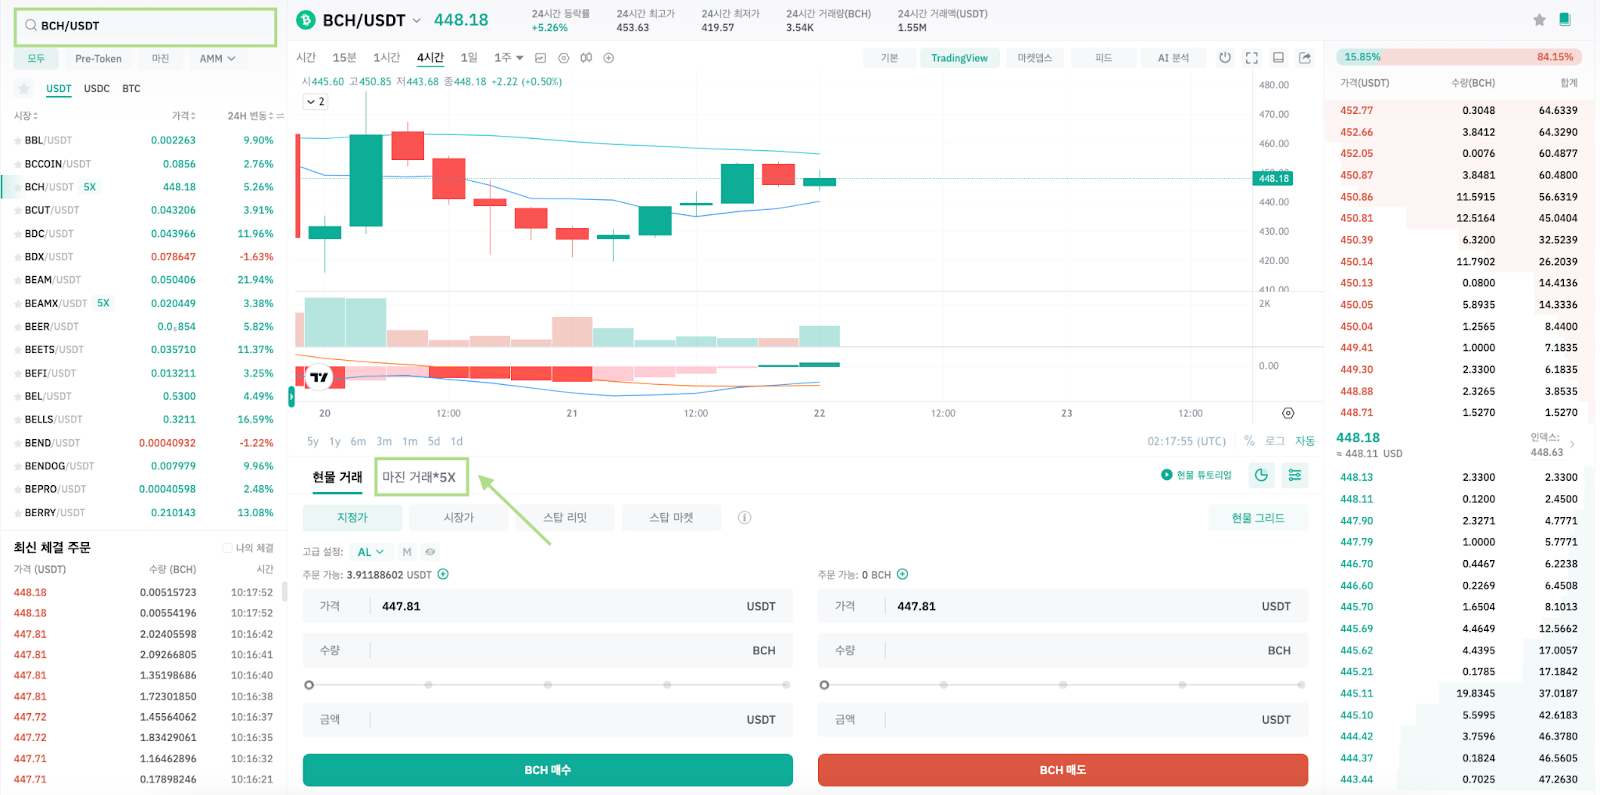Viewport: 1600px width, 795px height.
Task: Click the buy amount percentage slider handle
Action: tap(309, 685)
